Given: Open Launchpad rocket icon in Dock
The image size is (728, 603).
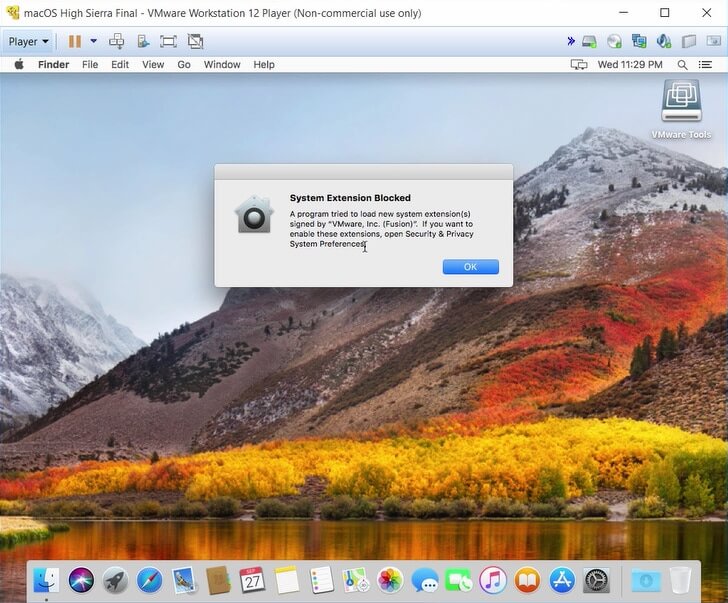Looking at the screenshot, I should [115, 580].
